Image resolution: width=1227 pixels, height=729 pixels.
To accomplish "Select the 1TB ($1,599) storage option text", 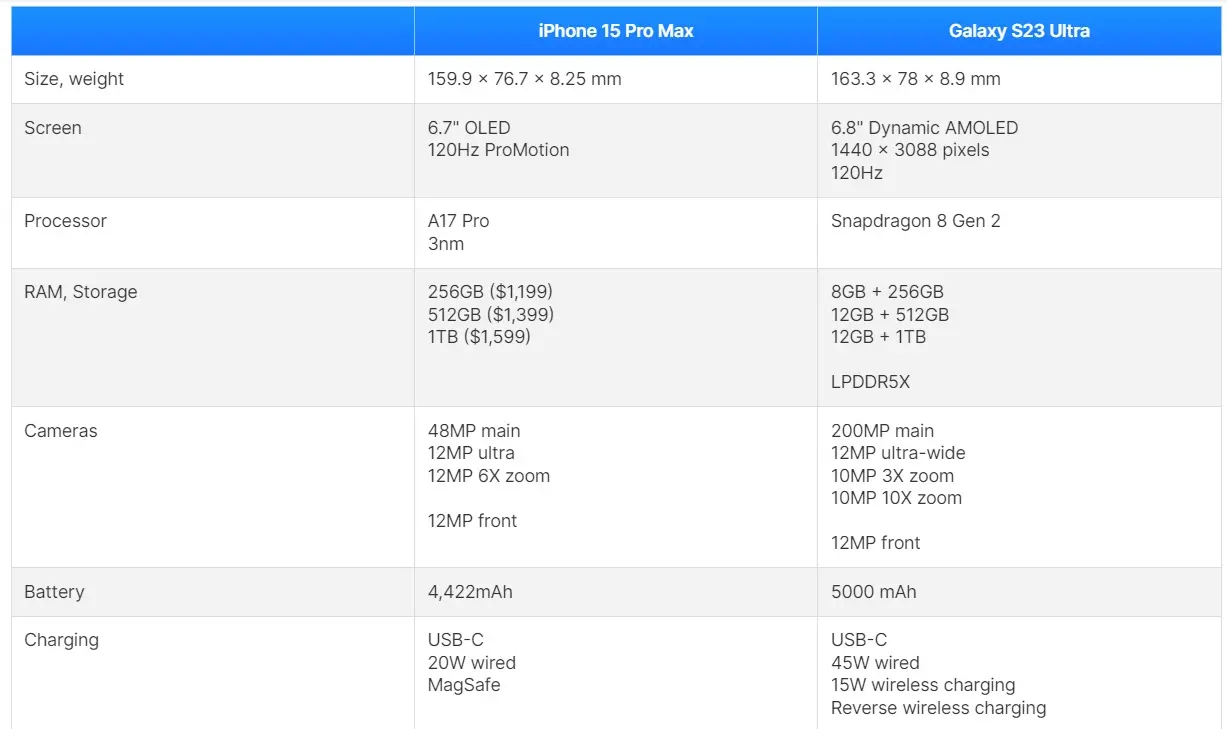I will click(479, 337).
